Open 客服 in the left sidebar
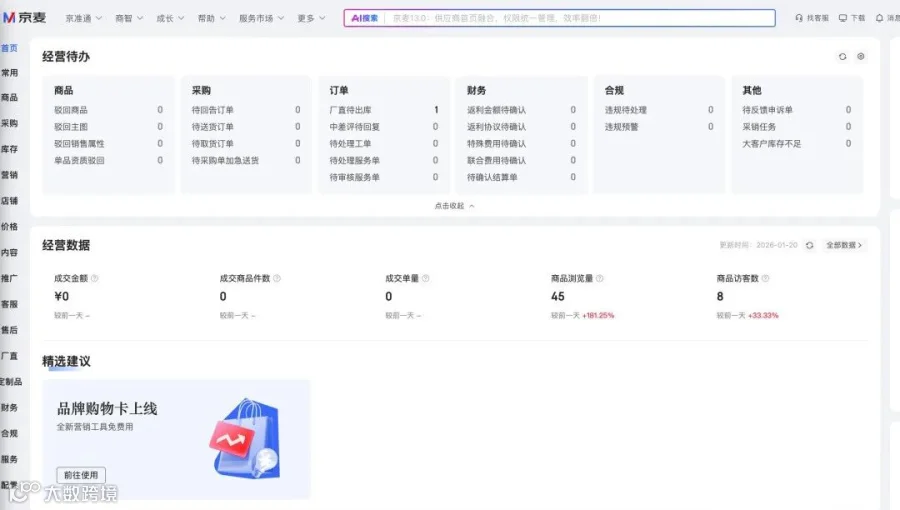 click(9, 303)
